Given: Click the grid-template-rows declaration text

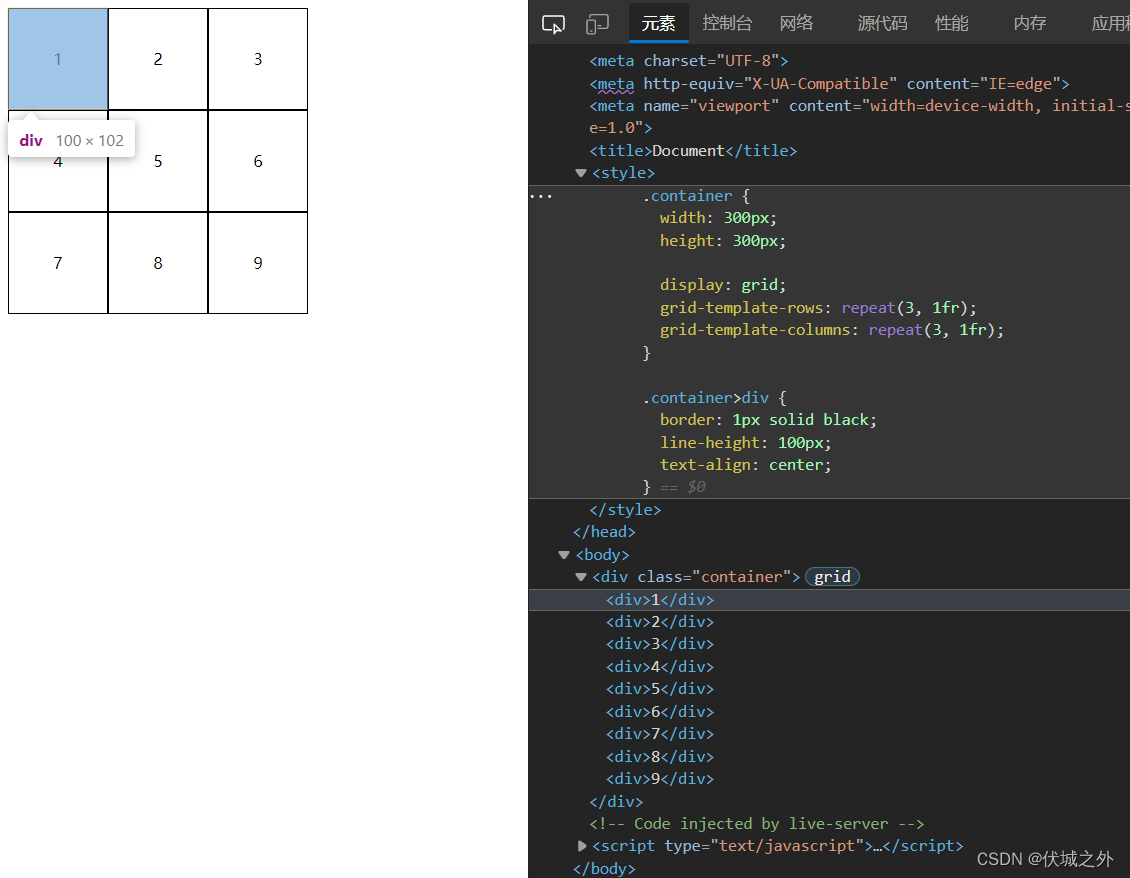Looking at the screenshot, I should point(818,308).
